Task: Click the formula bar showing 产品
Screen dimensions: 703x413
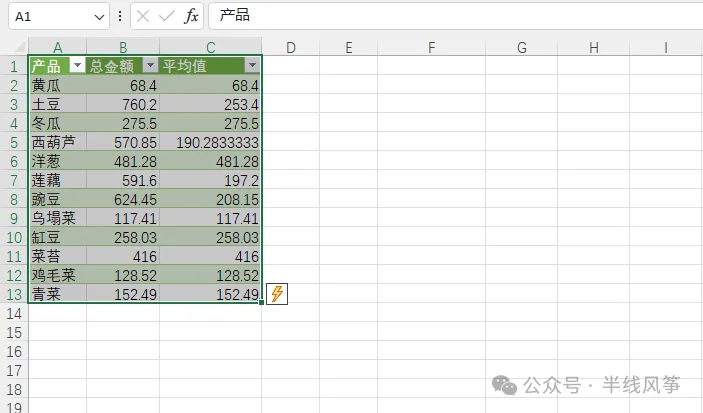Action: tap(455, 16)
